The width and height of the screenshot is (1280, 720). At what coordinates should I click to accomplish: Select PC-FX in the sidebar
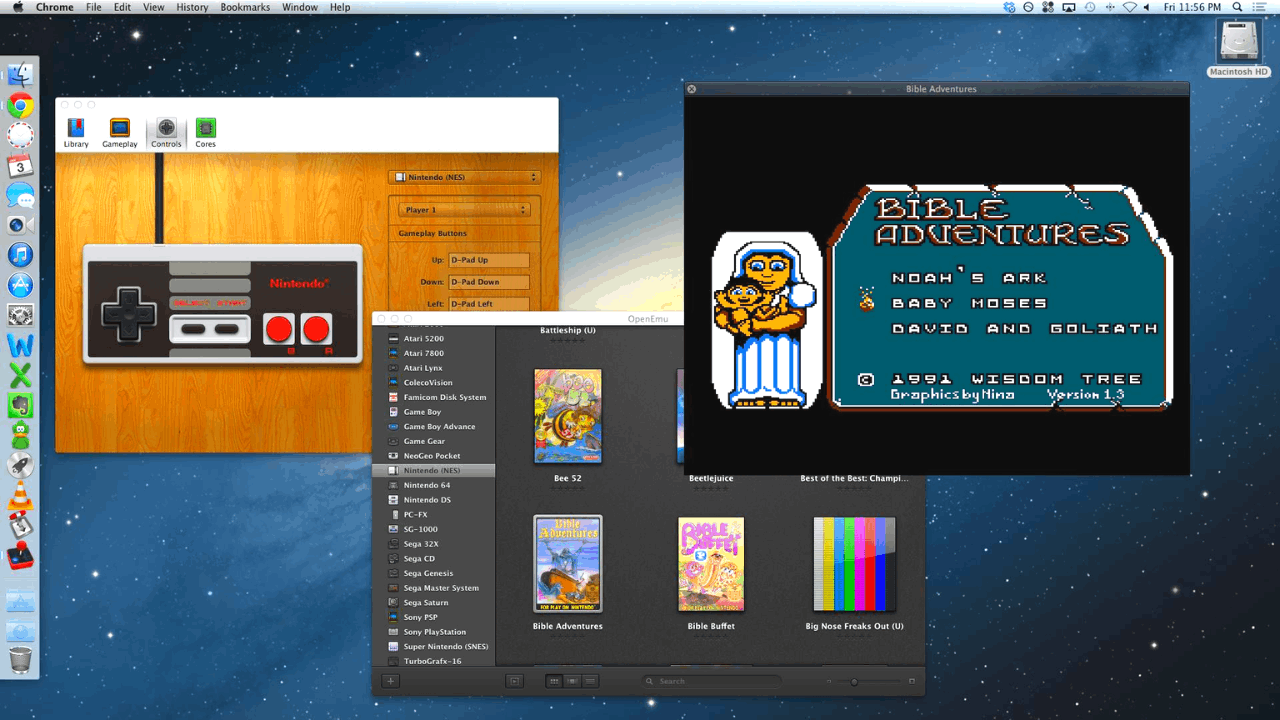point(434,514)
